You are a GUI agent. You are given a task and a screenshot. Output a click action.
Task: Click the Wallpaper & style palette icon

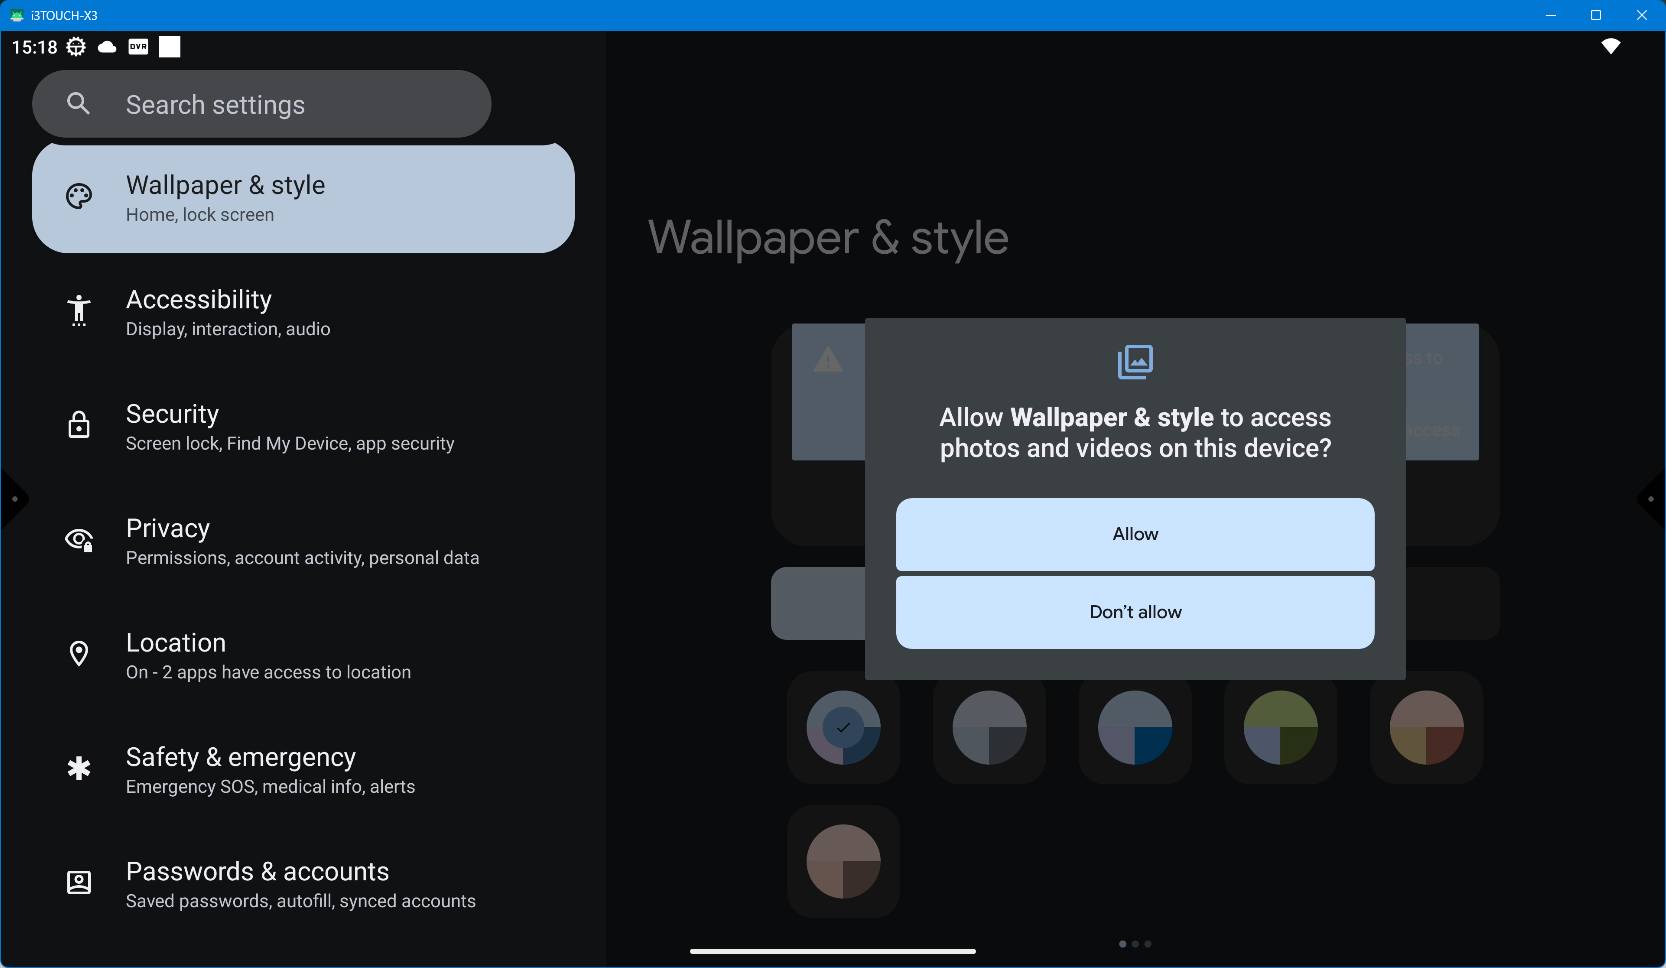click(79, 197)
